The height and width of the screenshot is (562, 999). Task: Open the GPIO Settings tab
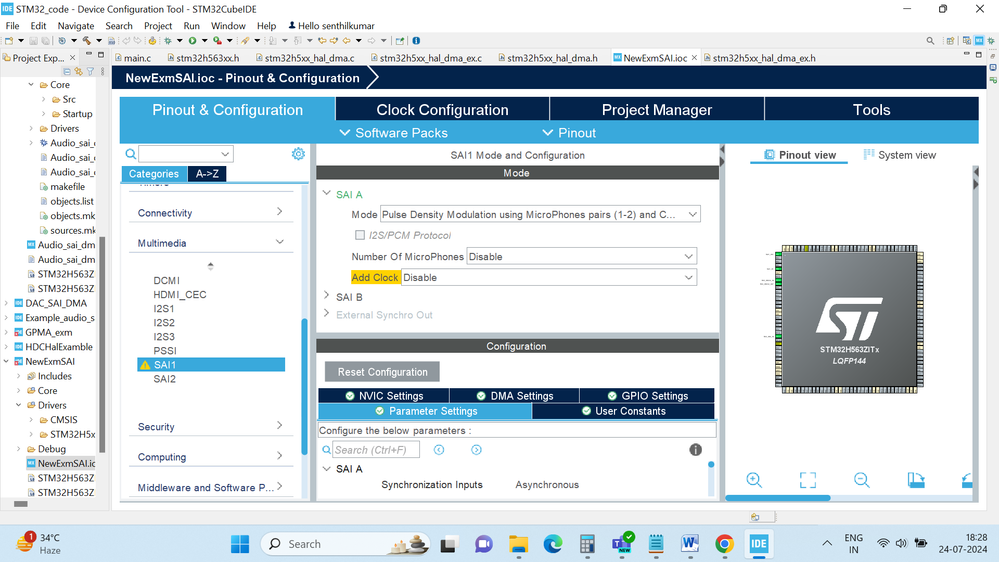click(x=647, y=396)
